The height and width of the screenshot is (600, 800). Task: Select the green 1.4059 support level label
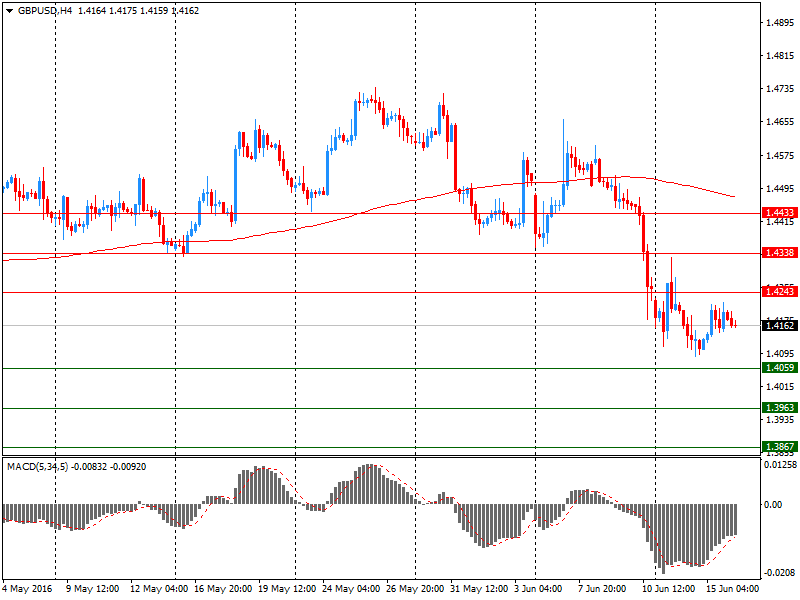pos(780,367)
